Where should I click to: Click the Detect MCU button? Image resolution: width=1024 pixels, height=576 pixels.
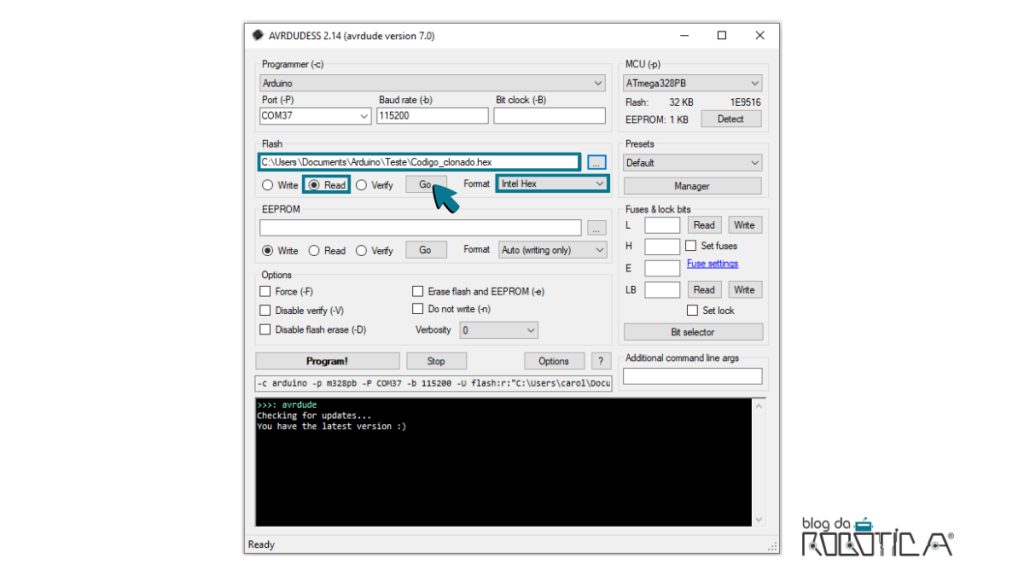[730, 119]
